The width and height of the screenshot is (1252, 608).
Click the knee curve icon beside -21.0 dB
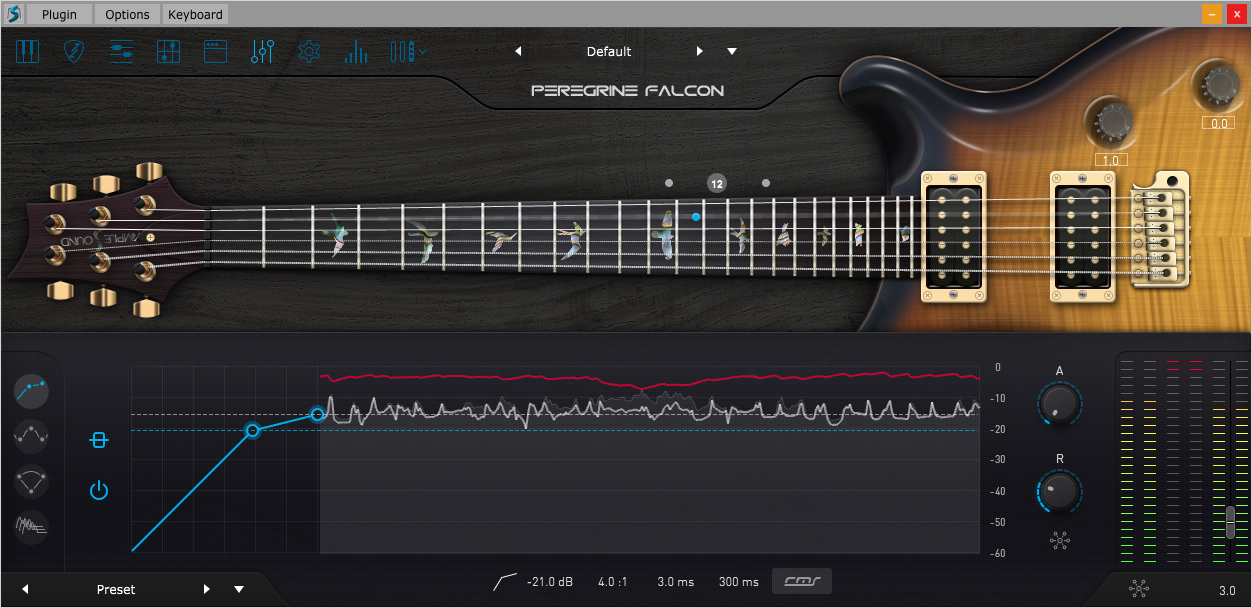pyautogui.click(x=506, y=581)
